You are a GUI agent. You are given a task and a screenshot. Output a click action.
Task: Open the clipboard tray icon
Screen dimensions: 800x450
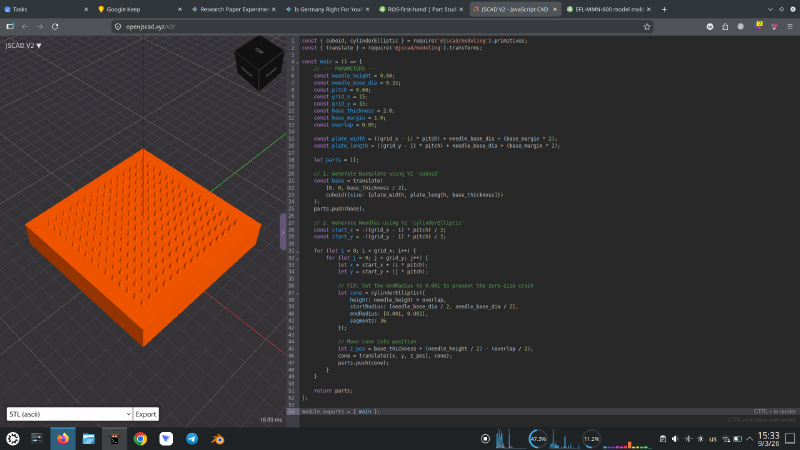click(x=663, y=439)
